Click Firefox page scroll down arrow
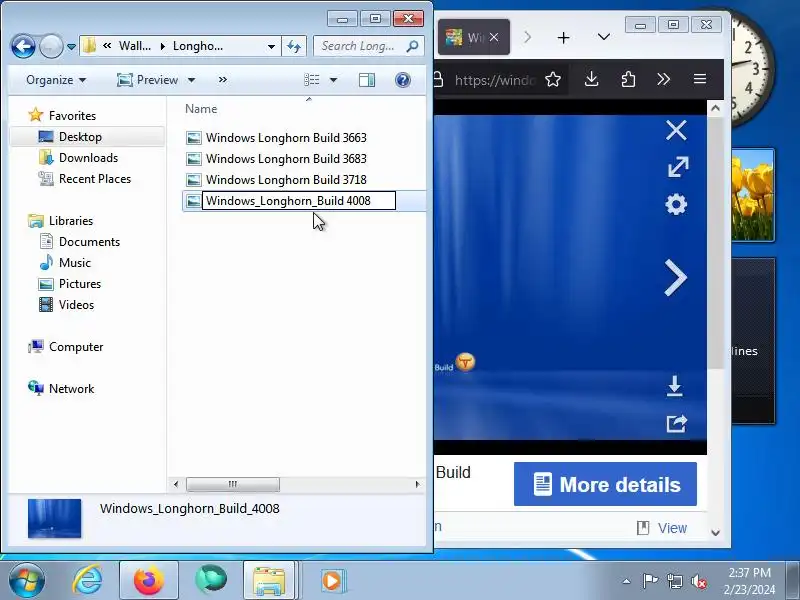 coord(715,533)
